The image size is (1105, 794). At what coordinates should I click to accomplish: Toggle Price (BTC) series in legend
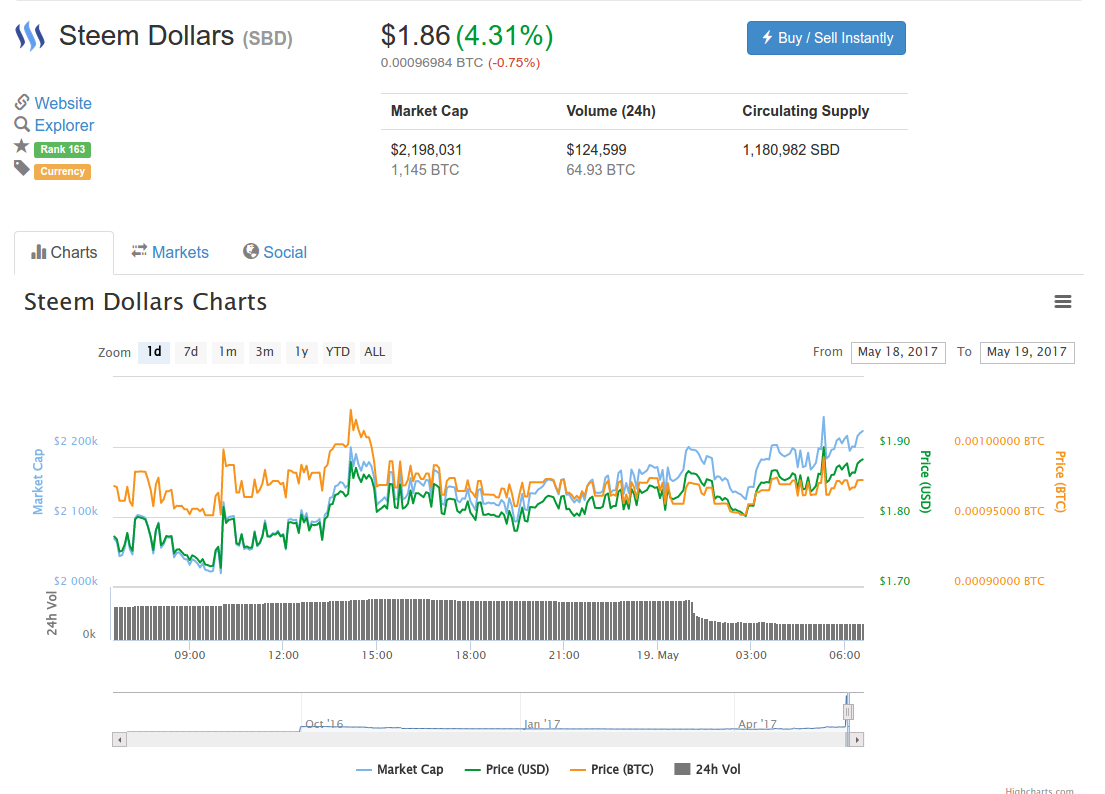point(612,769)
